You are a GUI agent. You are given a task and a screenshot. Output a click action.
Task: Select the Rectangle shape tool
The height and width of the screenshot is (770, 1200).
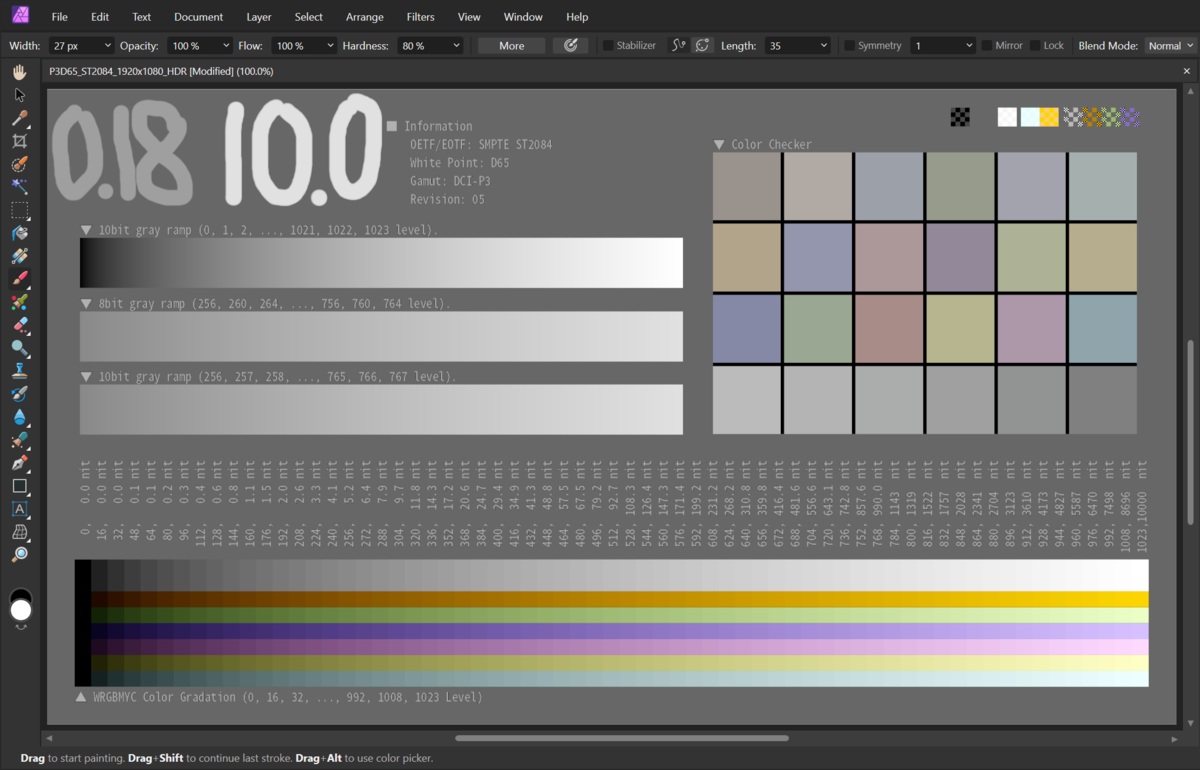click(19, 486)
